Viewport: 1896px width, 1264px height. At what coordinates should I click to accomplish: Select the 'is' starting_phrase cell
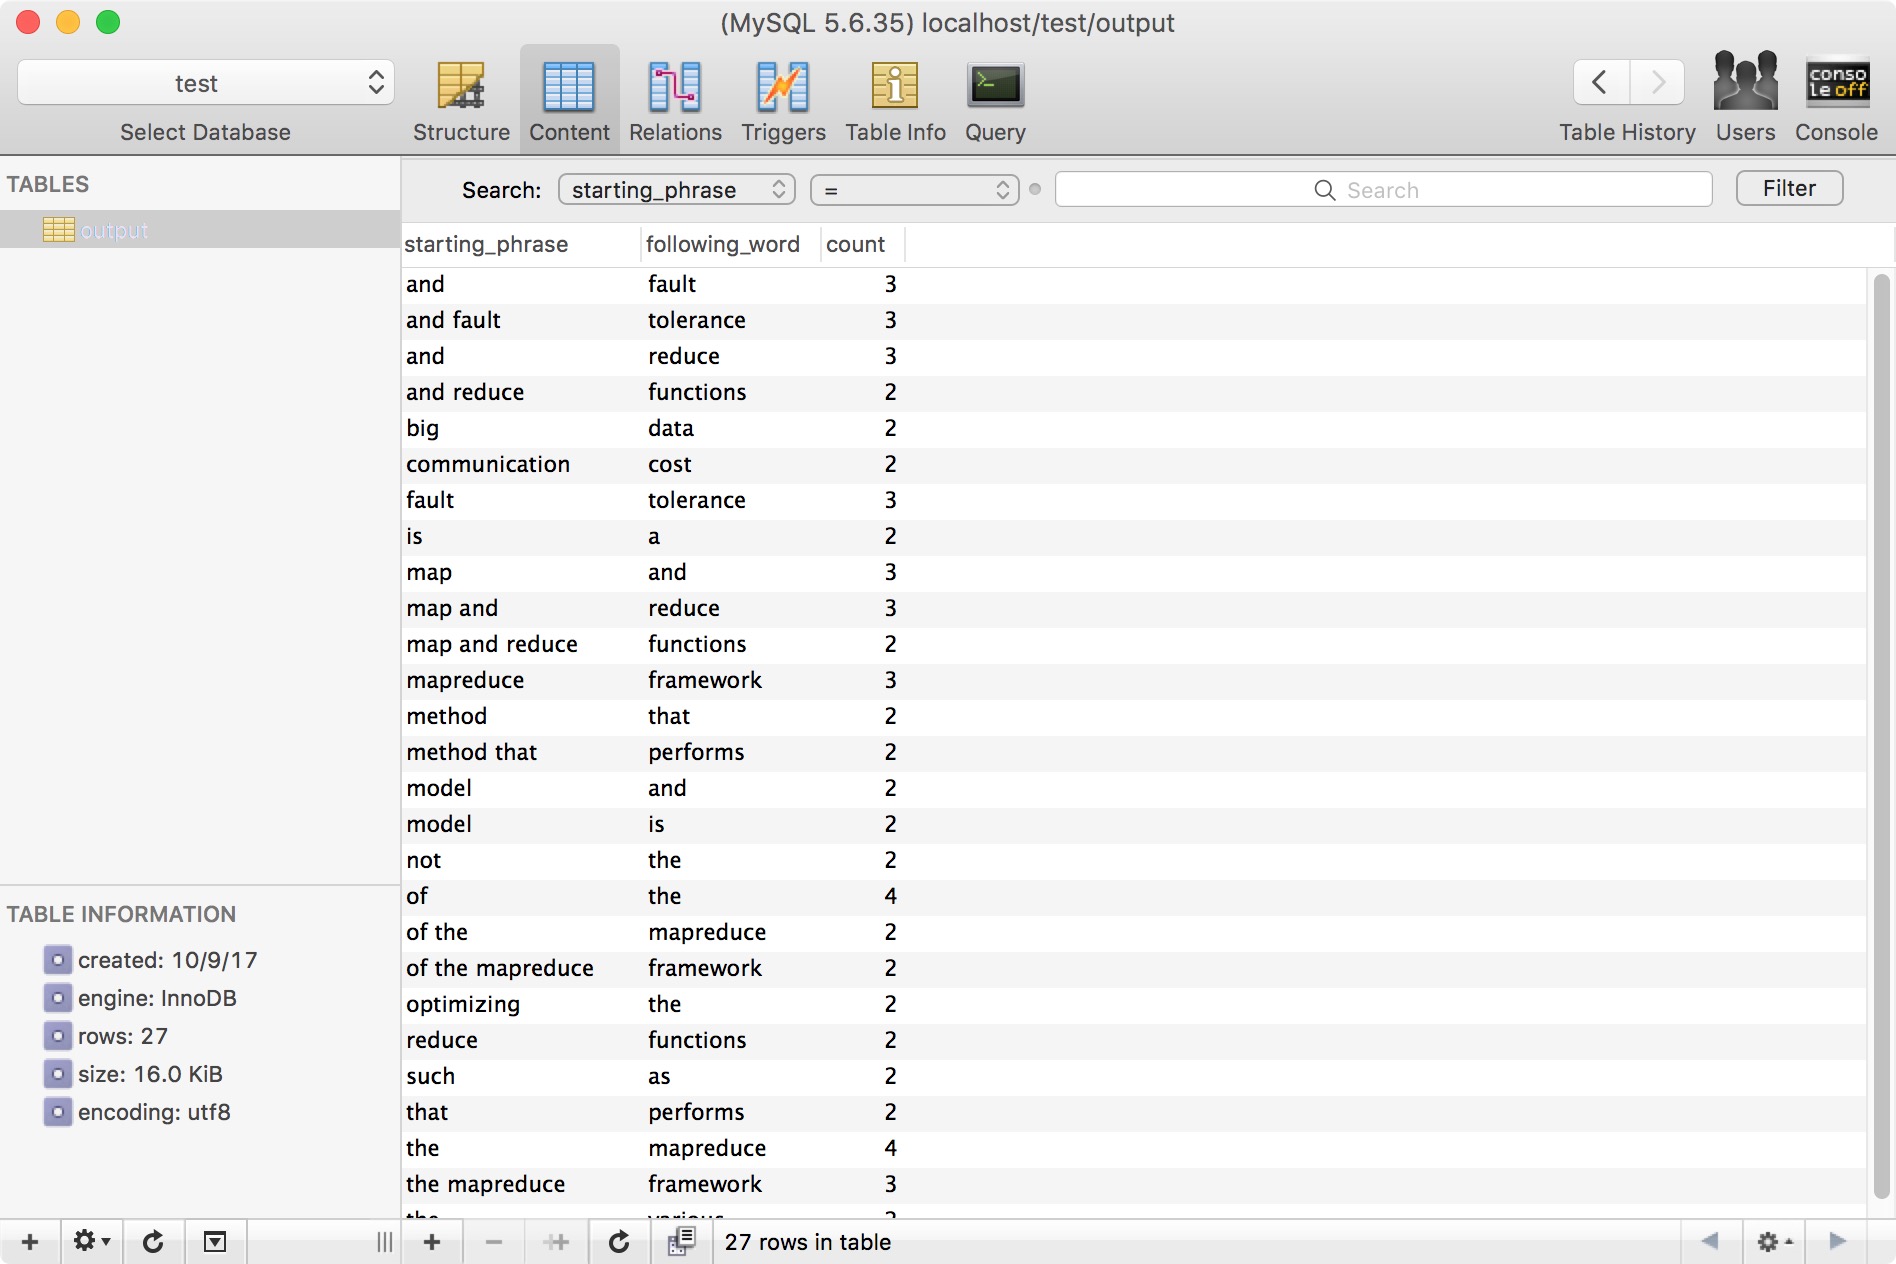click(520, 536)
